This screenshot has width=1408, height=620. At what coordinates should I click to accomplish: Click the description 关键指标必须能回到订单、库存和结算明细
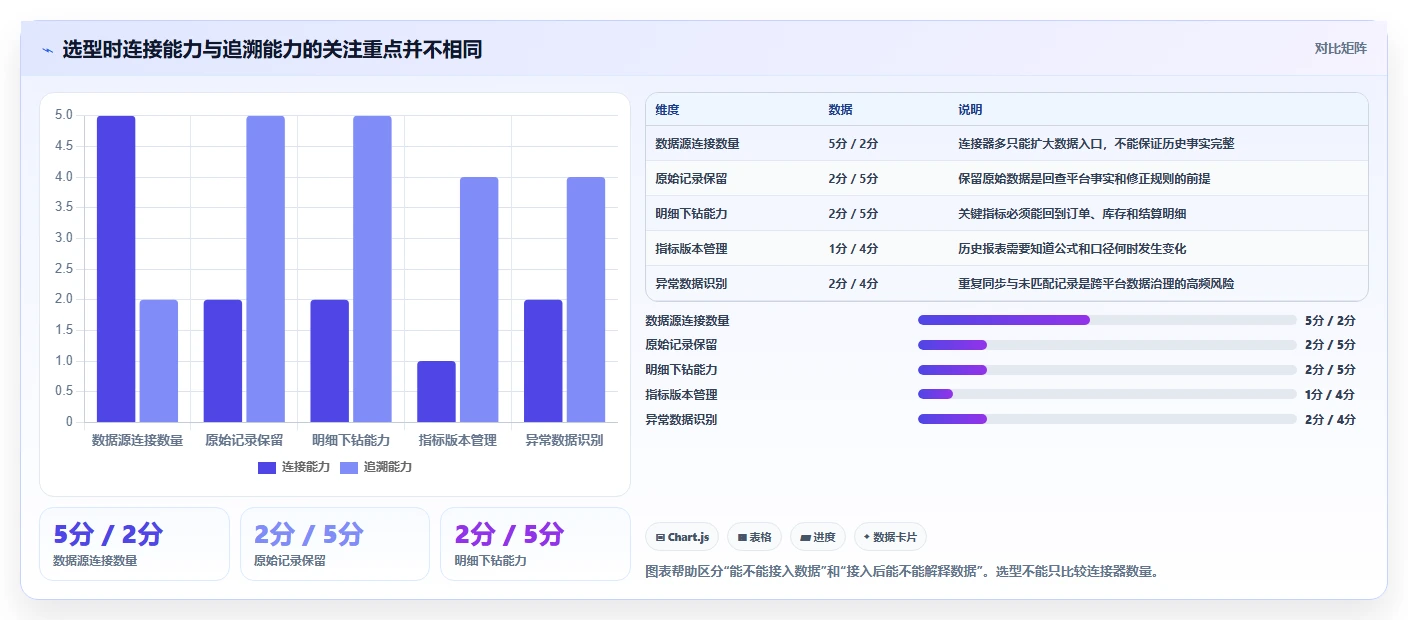[1072, 214]
